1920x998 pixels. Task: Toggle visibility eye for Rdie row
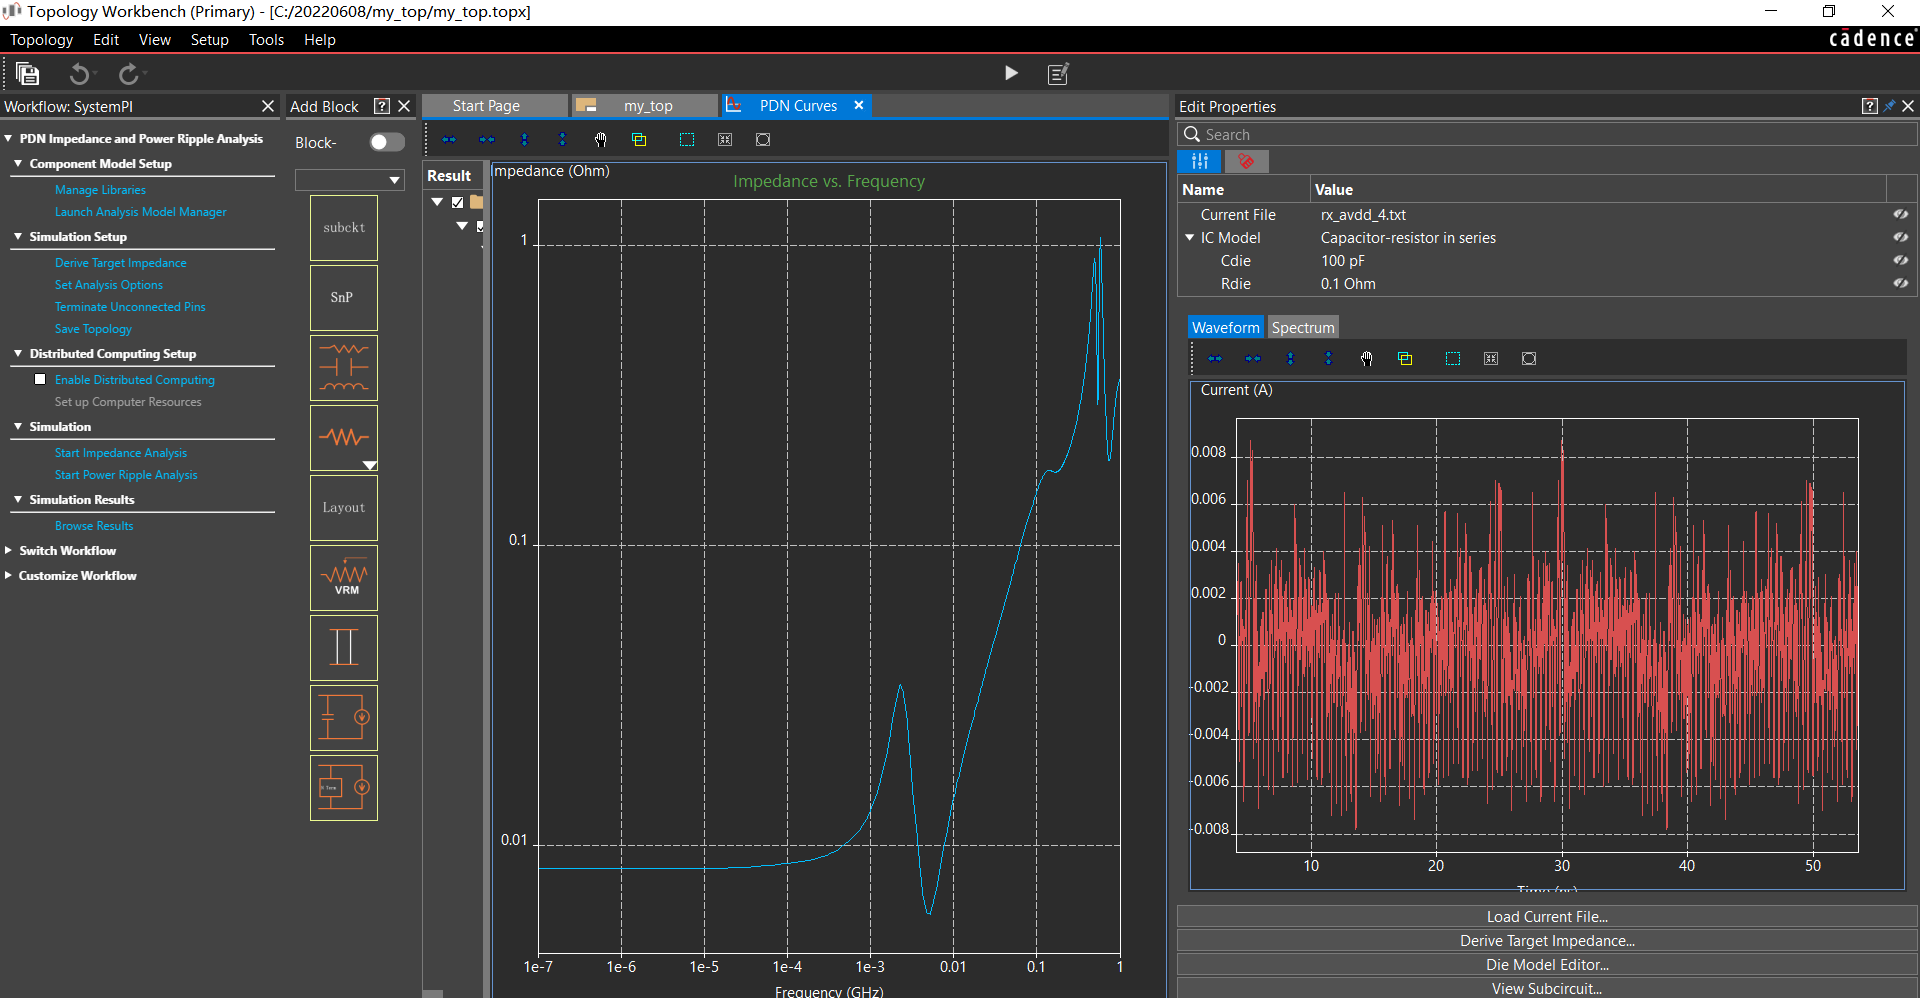[x=1900, y=283]
